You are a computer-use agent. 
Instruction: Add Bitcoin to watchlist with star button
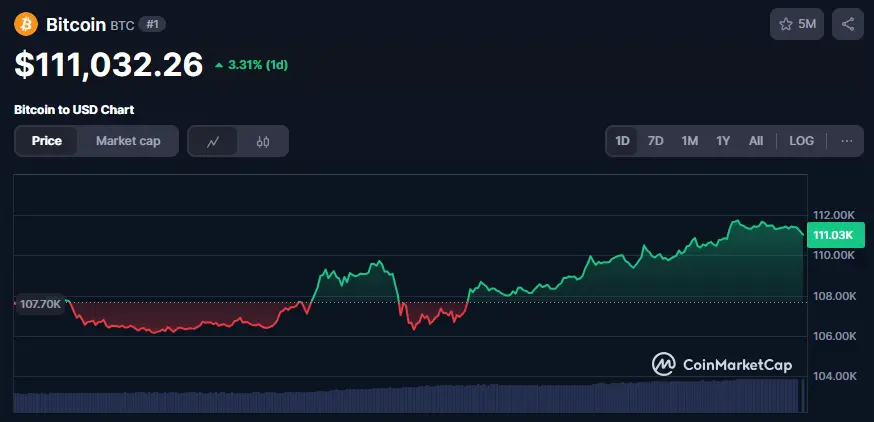pyautogui.click(x=797, y=24)
